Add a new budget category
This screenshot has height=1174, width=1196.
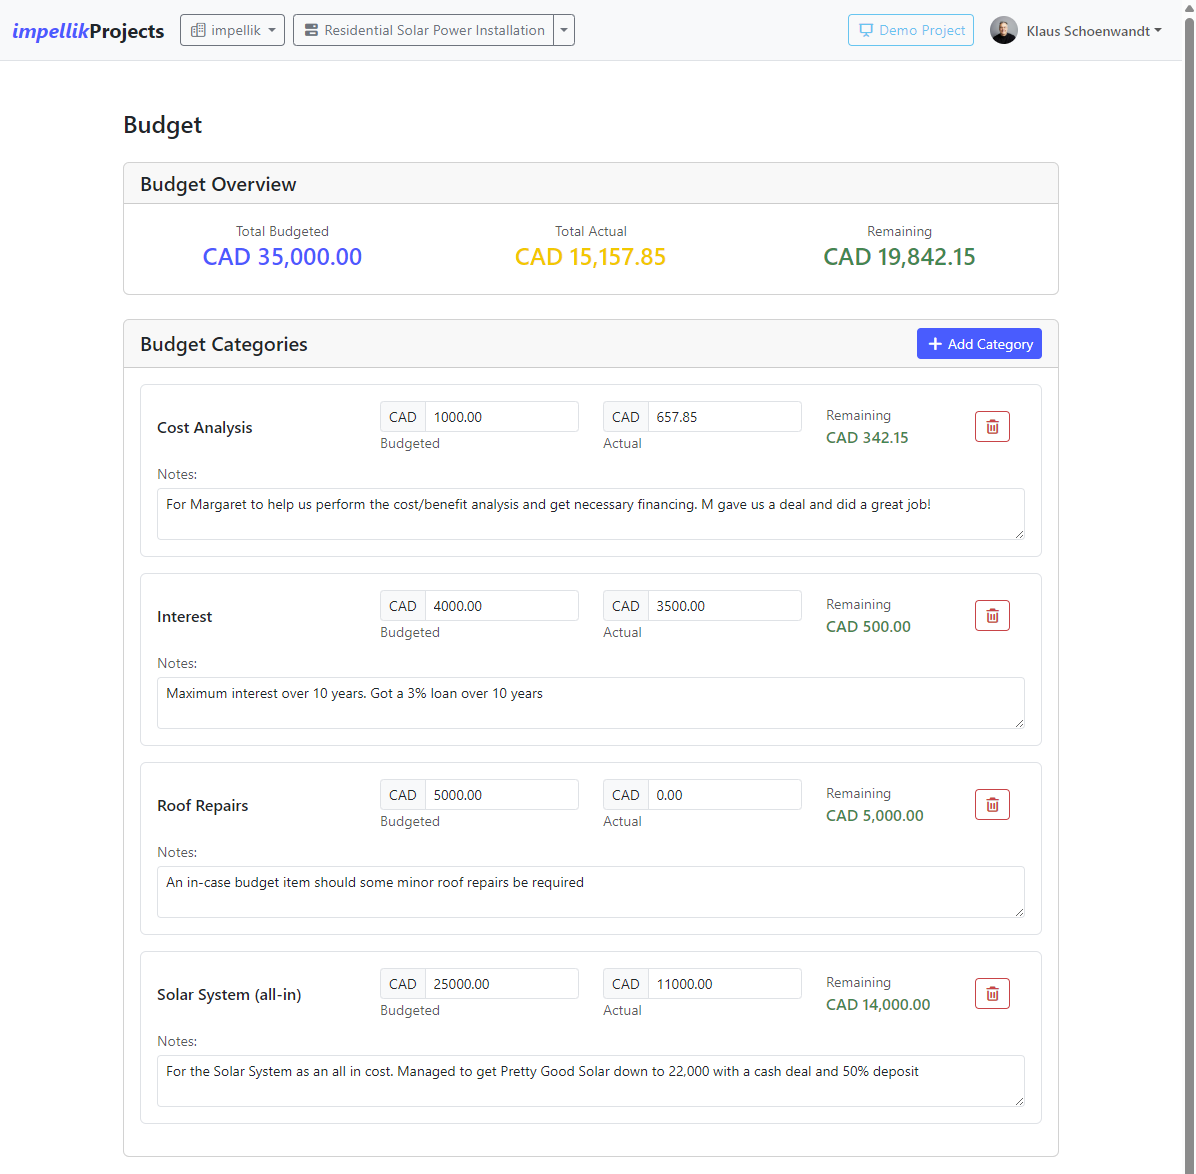(979, 344)
